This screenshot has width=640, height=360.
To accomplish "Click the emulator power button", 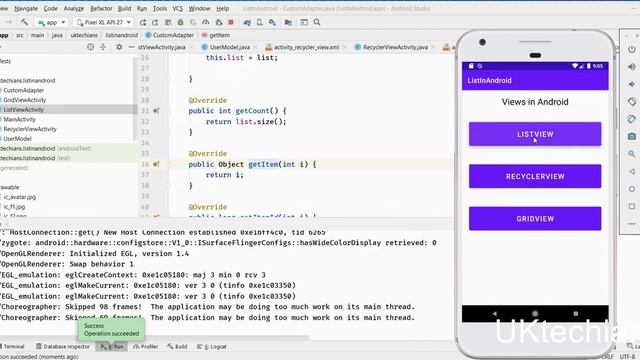I will coord(631,49).
